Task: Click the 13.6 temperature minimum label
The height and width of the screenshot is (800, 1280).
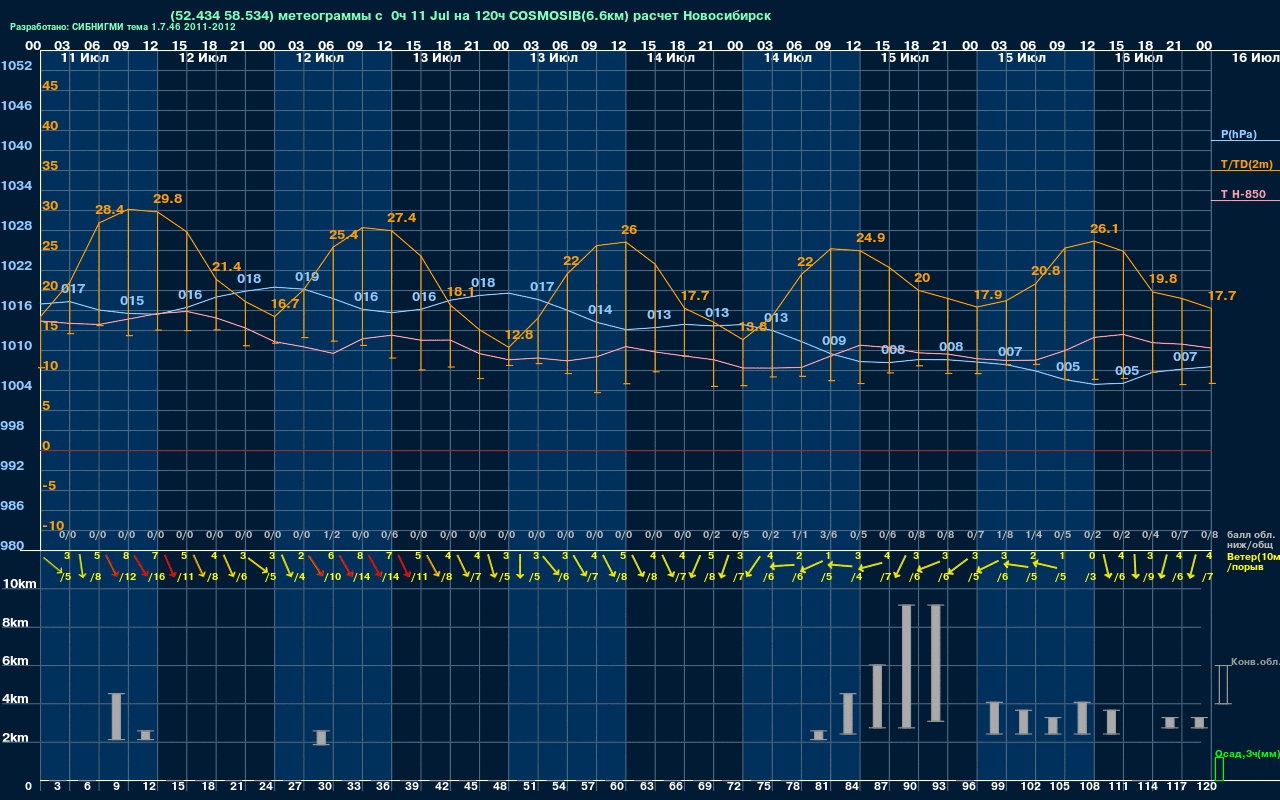Action: [753, 327]
